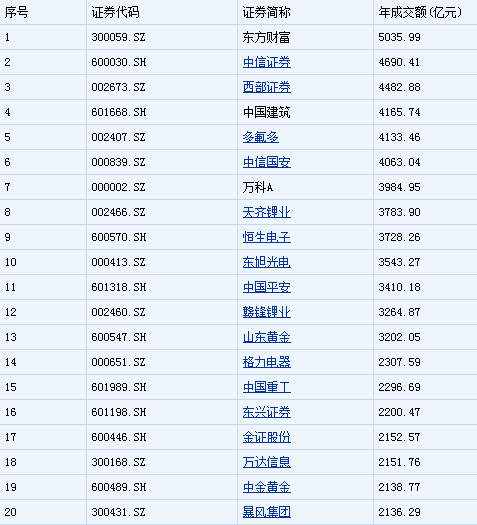Open the 西部证券 stock link
This screenshot has width=477, height=525.
point(267,87)
